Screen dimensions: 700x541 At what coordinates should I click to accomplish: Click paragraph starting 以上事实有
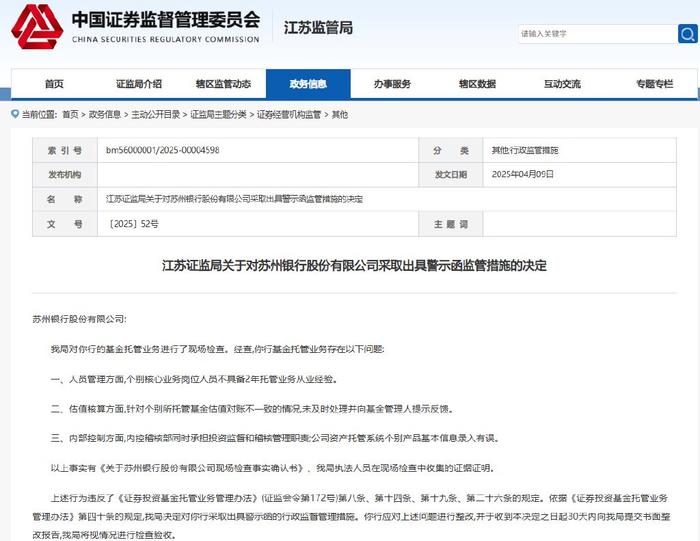coord(273,468)
